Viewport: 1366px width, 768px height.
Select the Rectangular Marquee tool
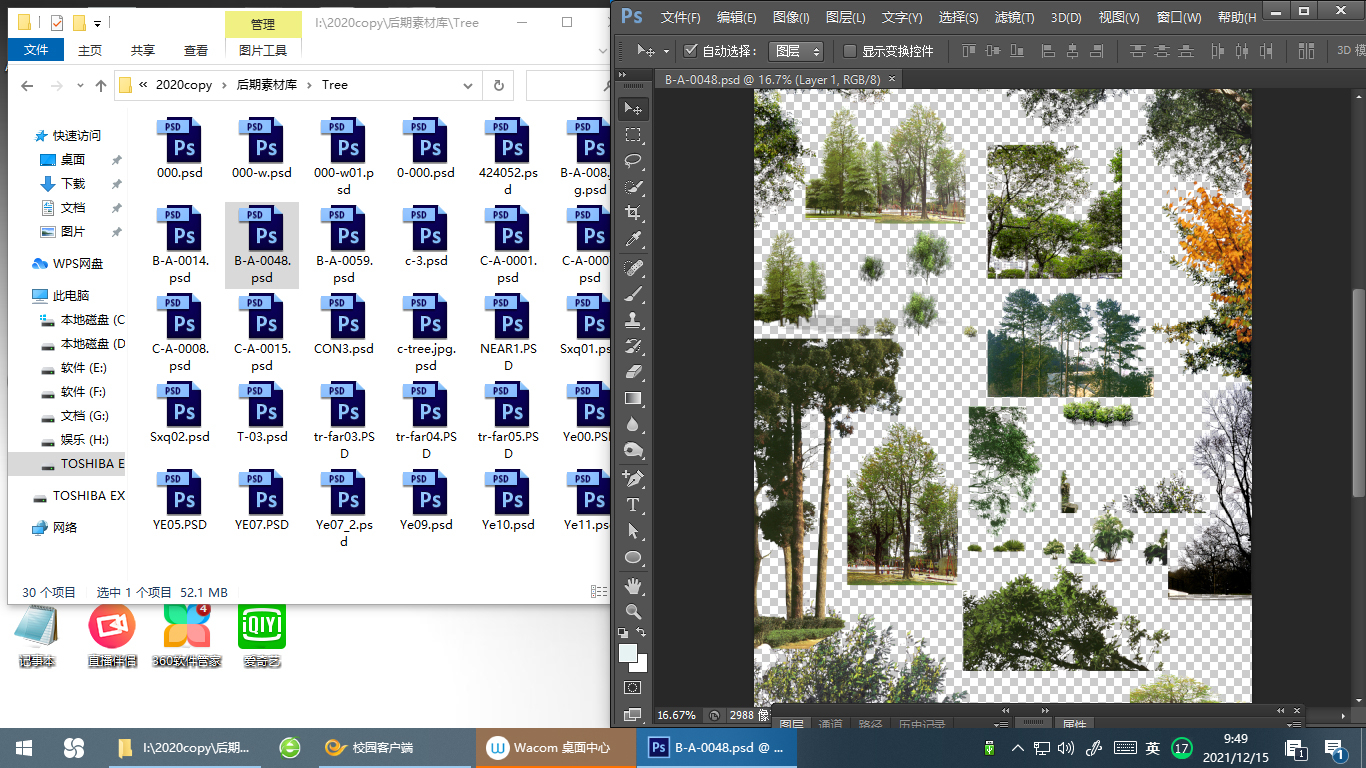click(633, 135)
